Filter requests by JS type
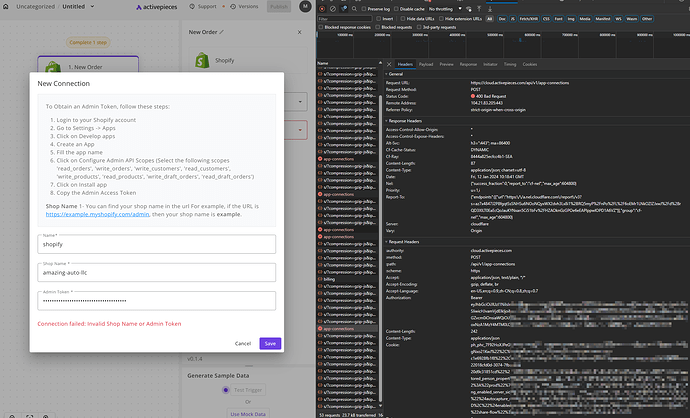 coord(512,19)
